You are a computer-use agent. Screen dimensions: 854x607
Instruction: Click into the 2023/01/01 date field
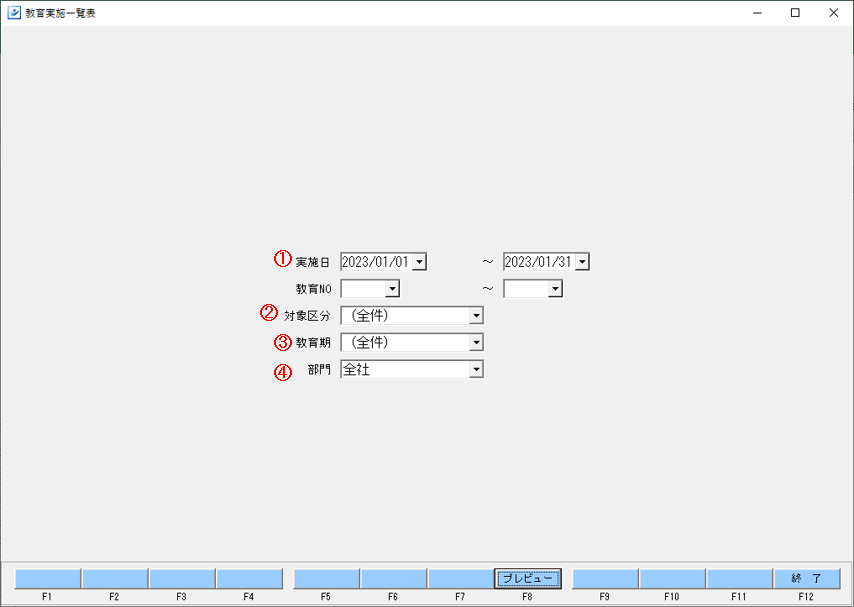[x=377, y=262]
